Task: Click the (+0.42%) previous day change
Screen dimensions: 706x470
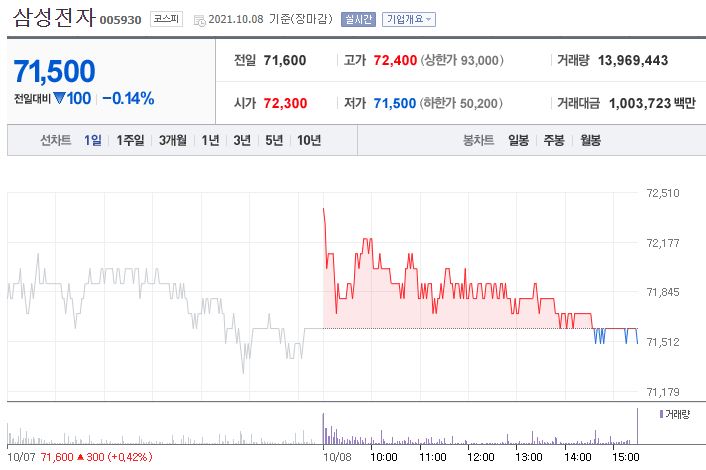Action: click(x=129, y=457)
